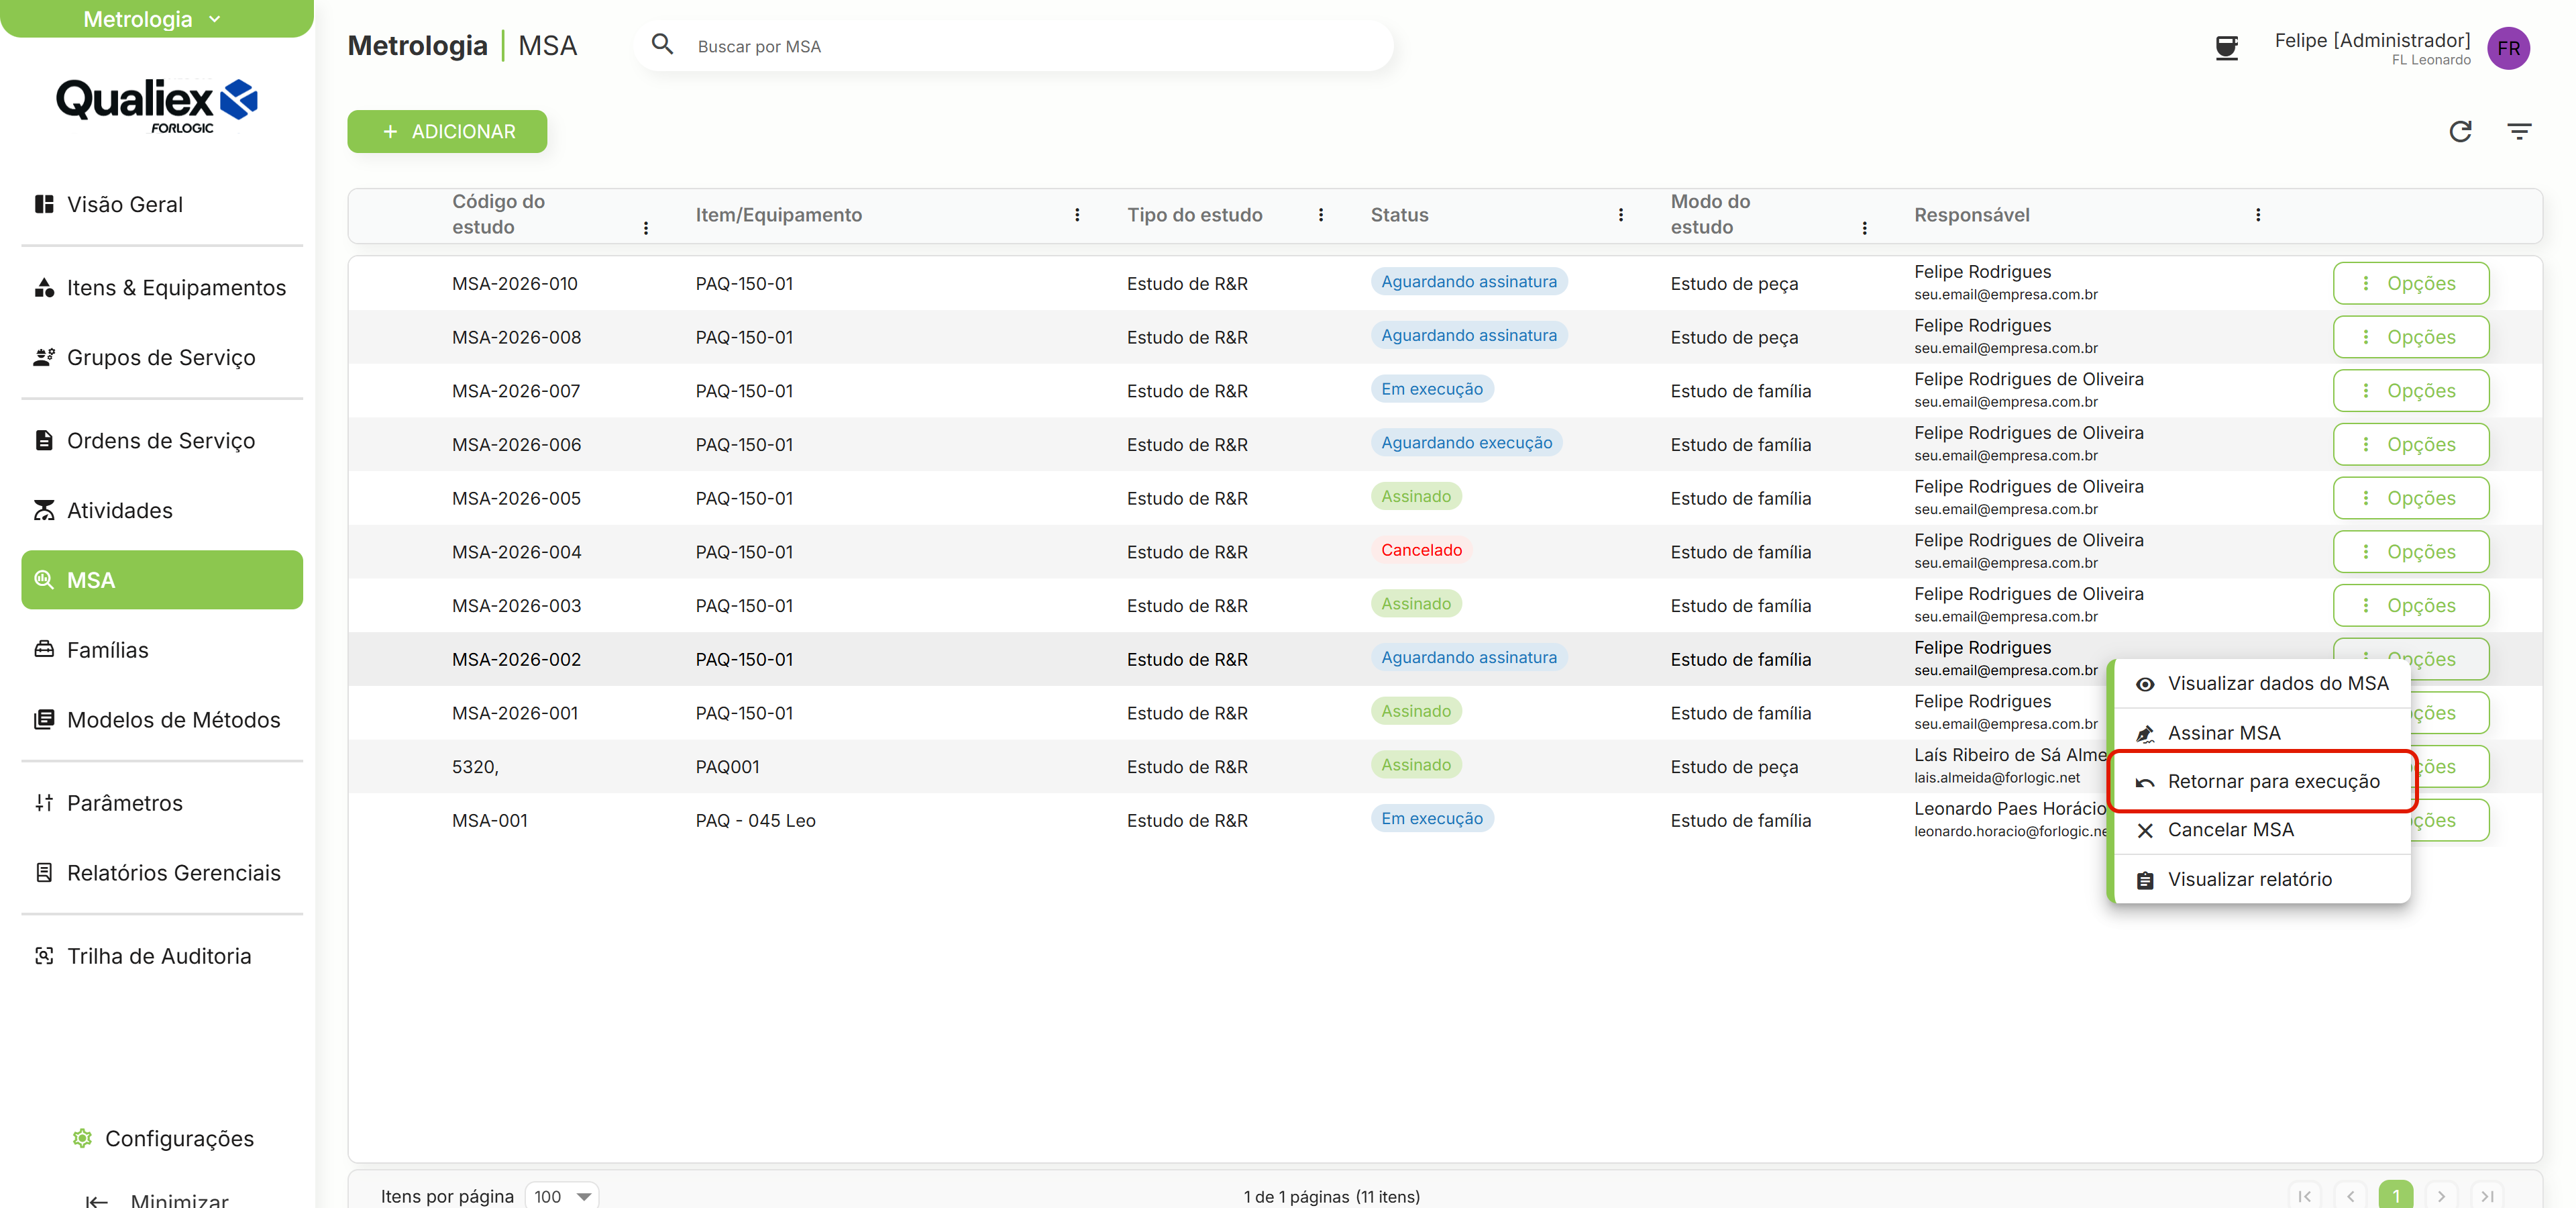
Task: Click the Trilha de Auditoria icon
Action: point(44,956)
